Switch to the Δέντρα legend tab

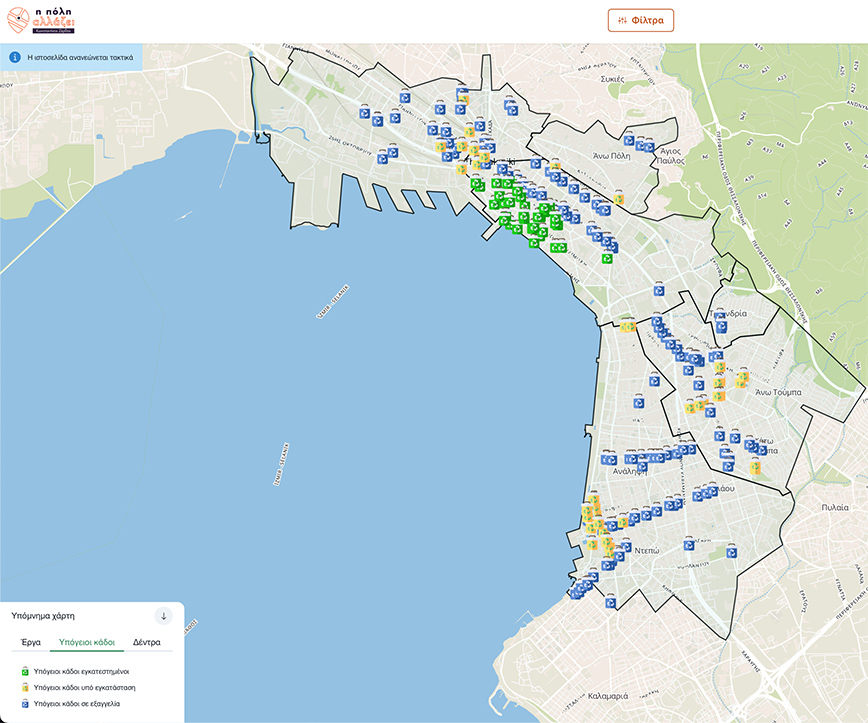pyautogui.click(x=147, y=642)
